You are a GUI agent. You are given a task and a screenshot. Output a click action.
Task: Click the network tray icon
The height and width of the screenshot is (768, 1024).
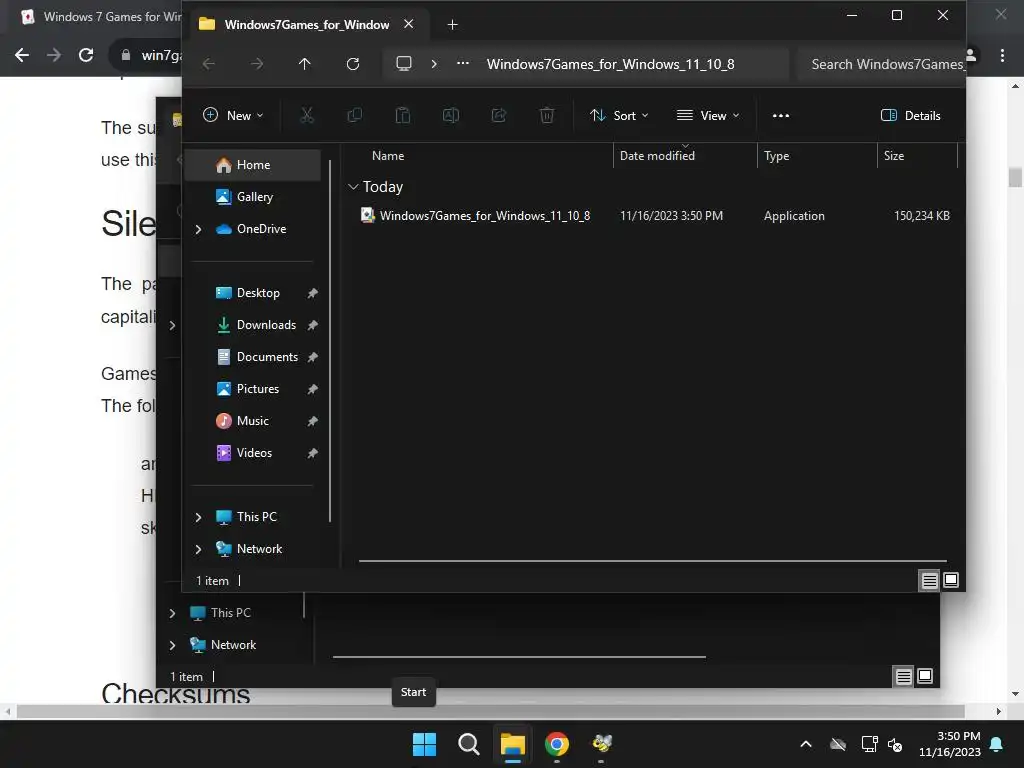[869, 744]
